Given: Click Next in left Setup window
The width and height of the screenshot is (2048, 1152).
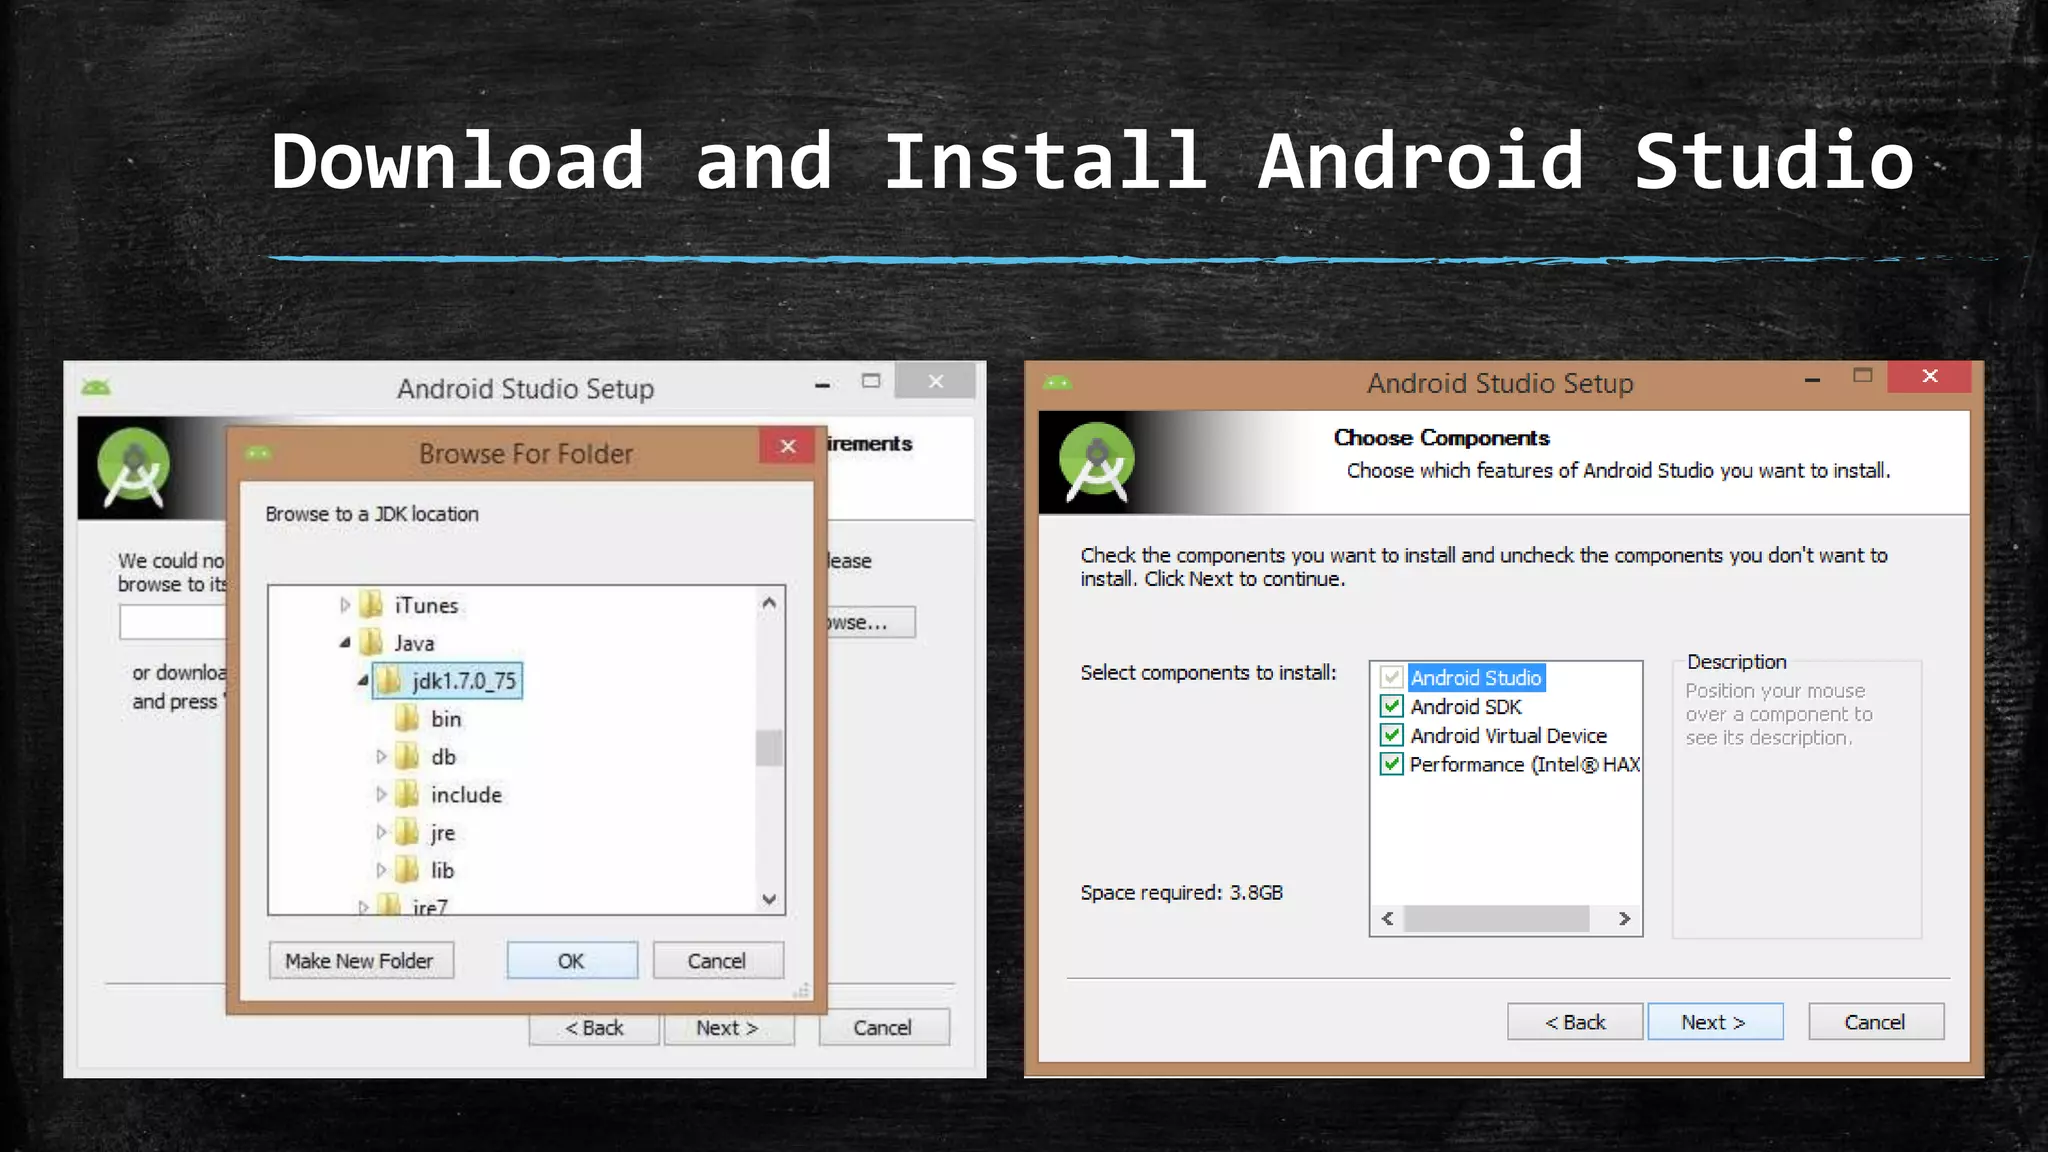Looking at the screenshot, I should click(x=728, y=1028).
